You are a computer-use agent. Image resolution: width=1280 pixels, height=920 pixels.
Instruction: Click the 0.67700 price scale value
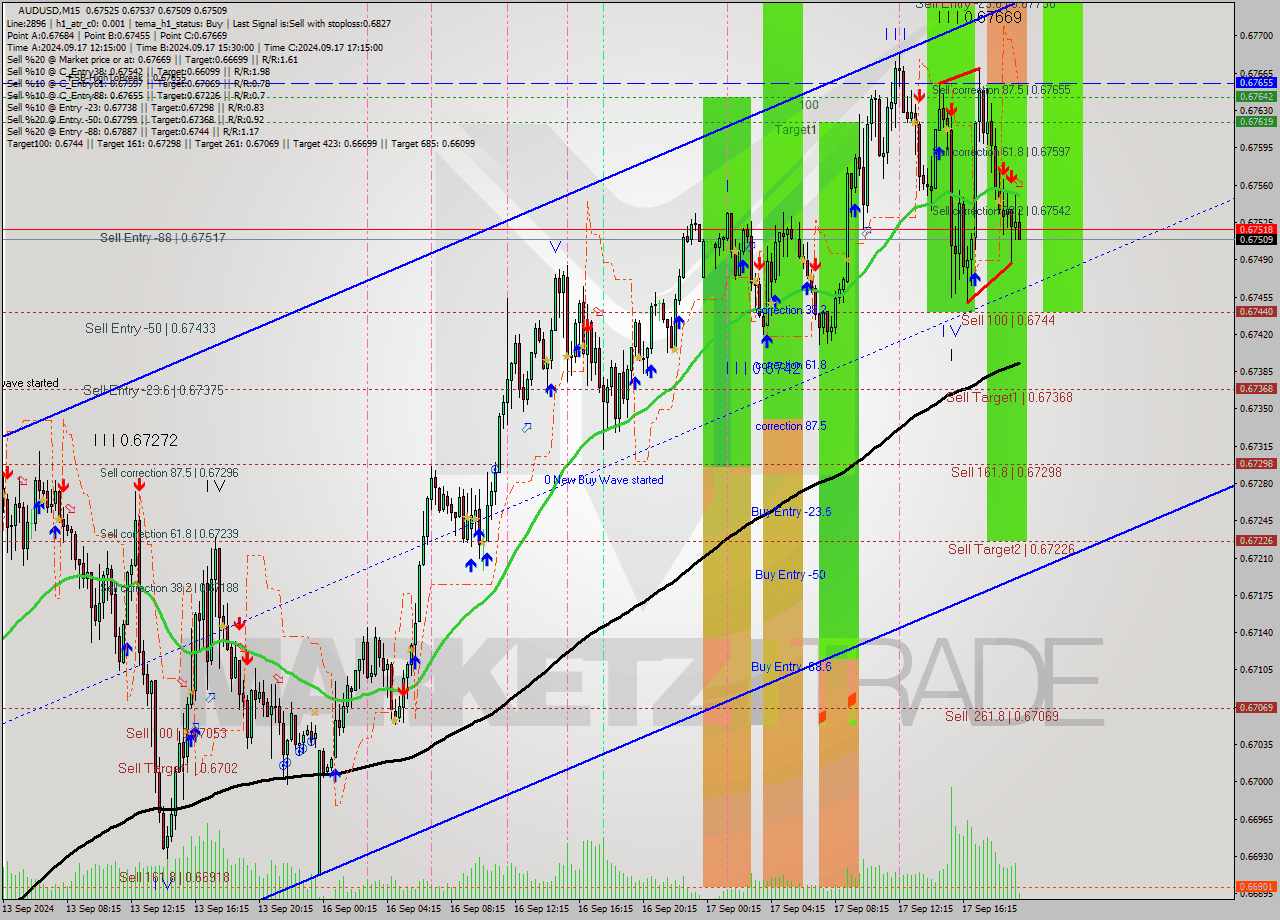point(1255,36)
